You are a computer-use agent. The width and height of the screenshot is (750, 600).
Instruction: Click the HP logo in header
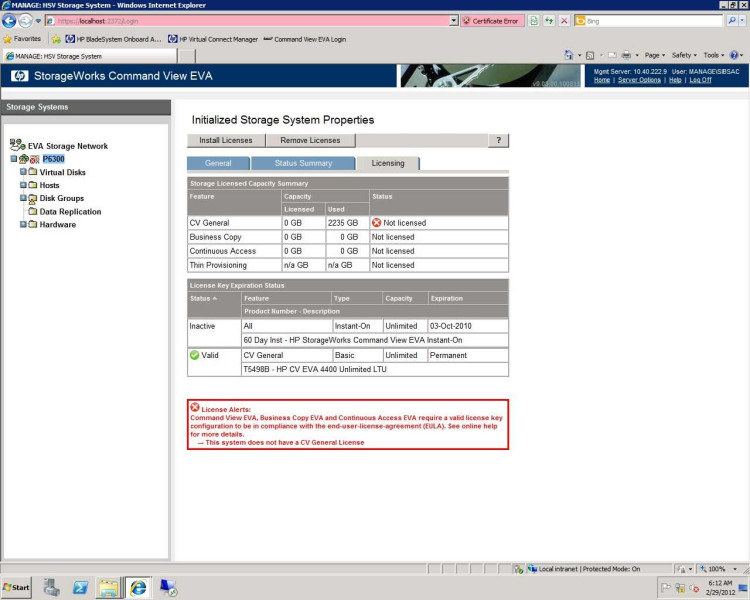[19, 76]
